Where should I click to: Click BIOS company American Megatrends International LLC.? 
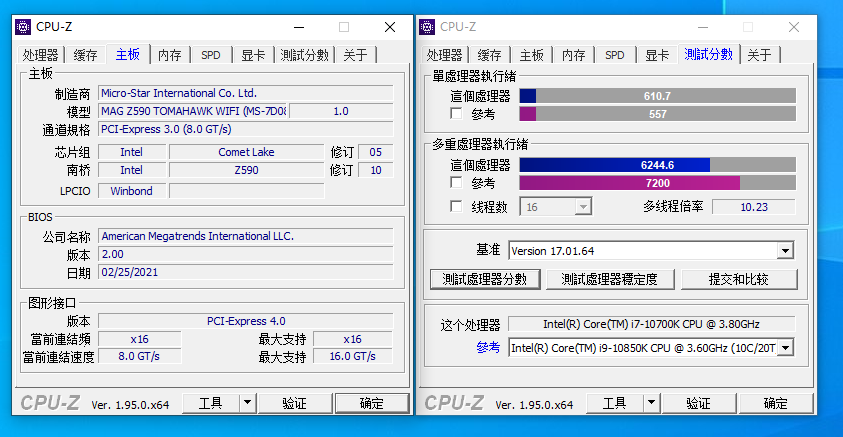[246, 236]
